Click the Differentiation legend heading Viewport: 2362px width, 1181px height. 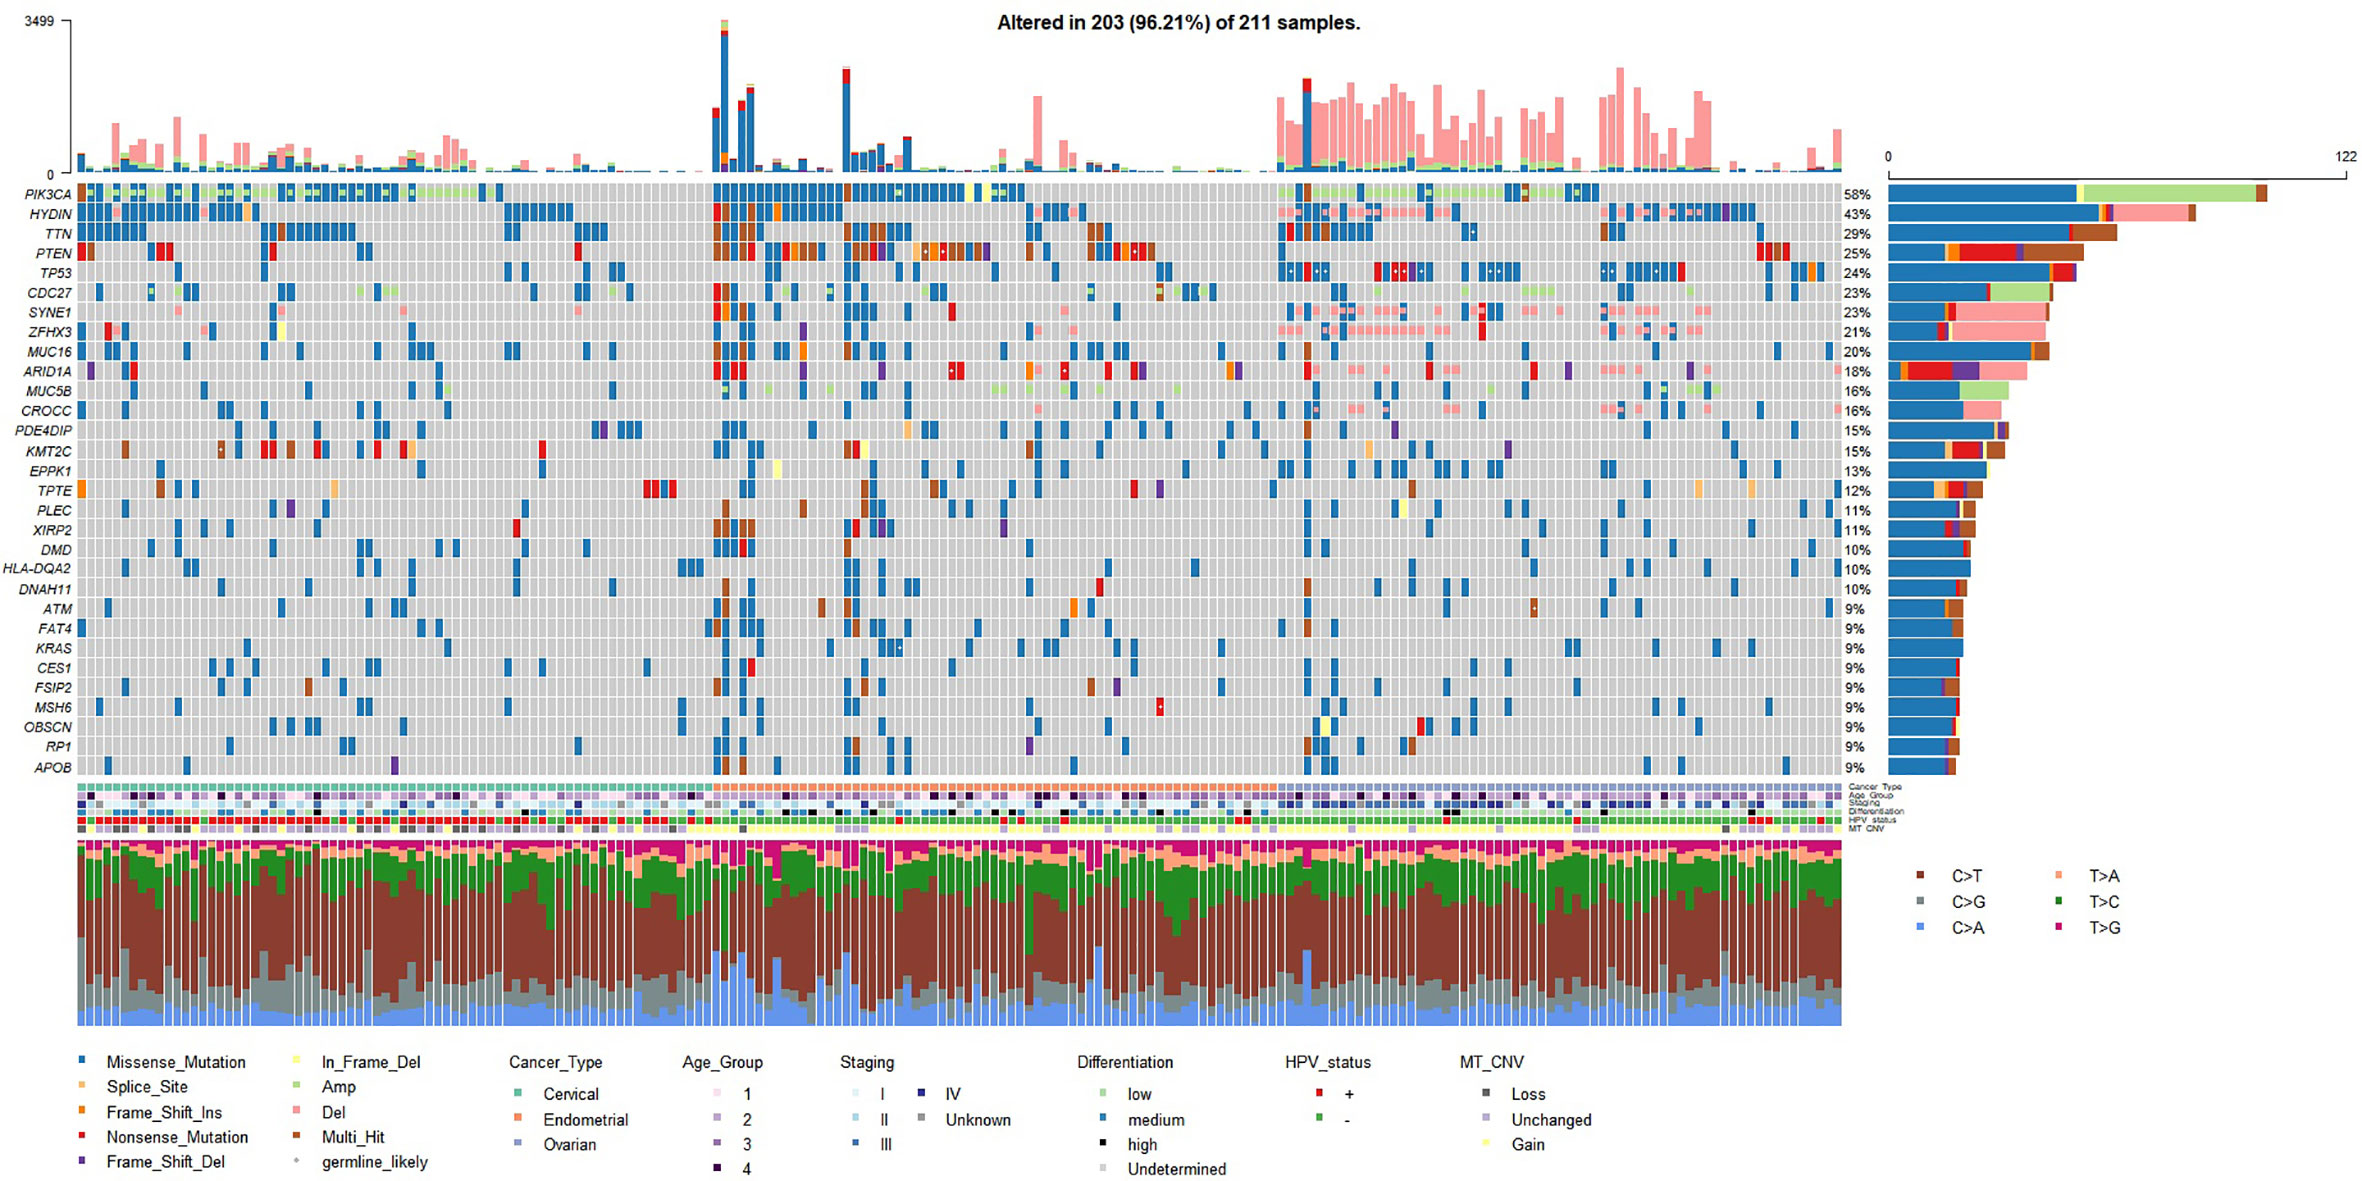click(x=1125, y=1062)
